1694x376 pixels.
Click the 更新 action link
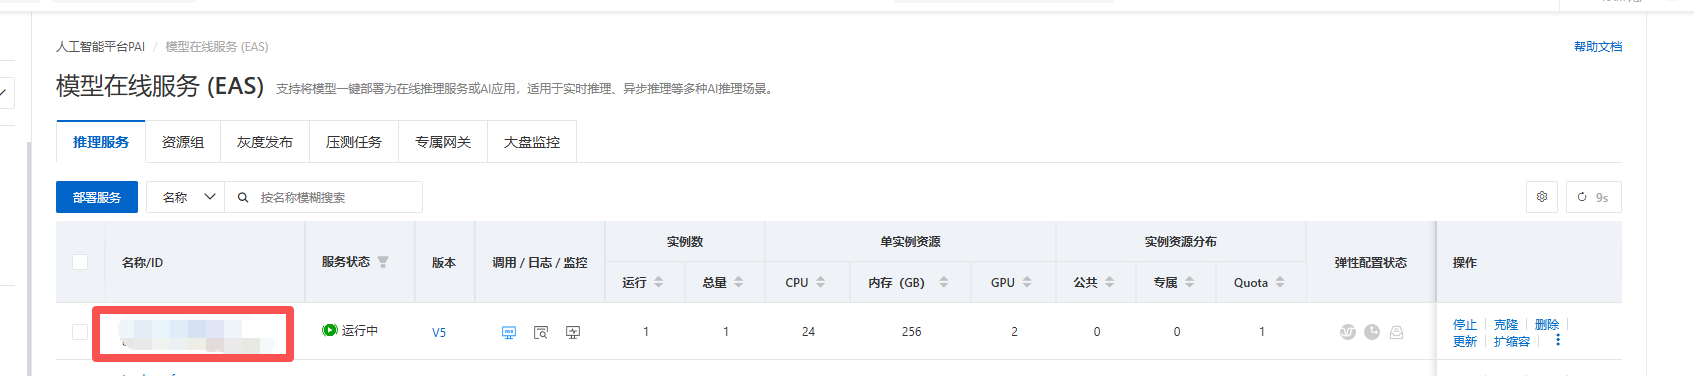[x=1465, y=342]
